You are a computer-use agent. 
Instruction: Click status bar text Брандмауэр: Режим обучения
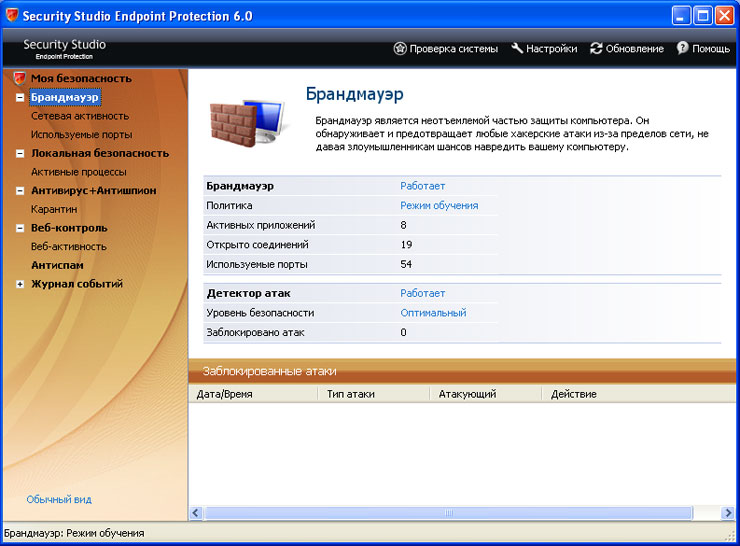pyautogui.click(x=74, y=533)
